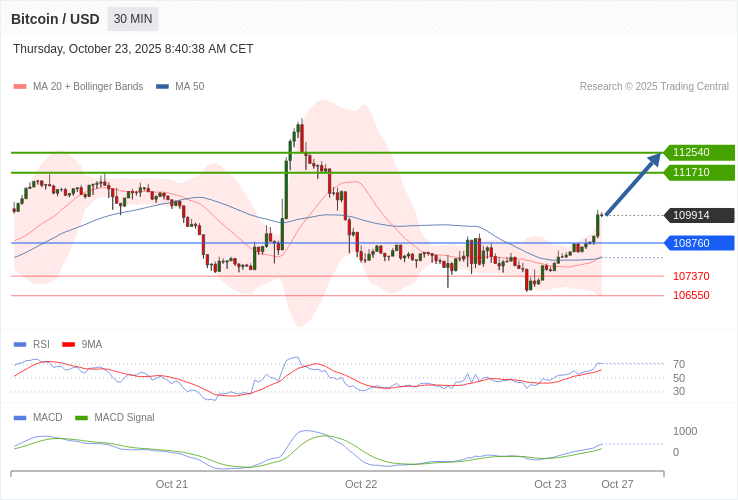This screenshot has height=500, width=738.
Task: Open the Research © 2025 Trading Central credit
Action: click(x=654, y=86)
